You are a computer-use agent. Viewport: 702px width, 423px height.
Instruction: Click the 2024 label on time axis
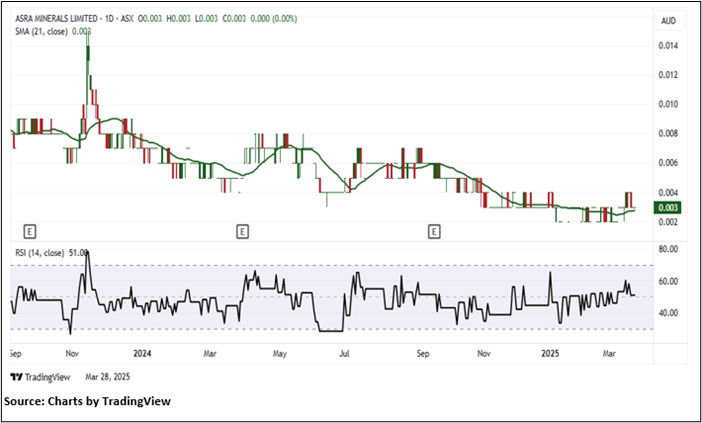pyautogui.click(x=142, y=354)
